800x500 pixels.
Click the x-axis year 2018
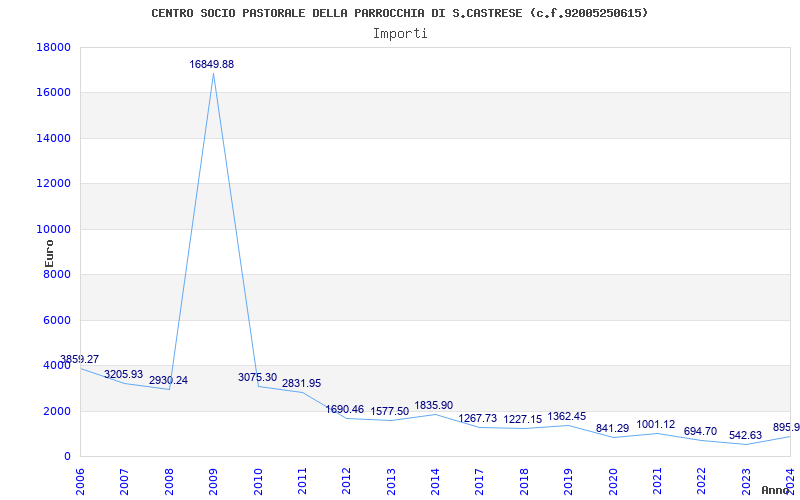coord(524,481)
